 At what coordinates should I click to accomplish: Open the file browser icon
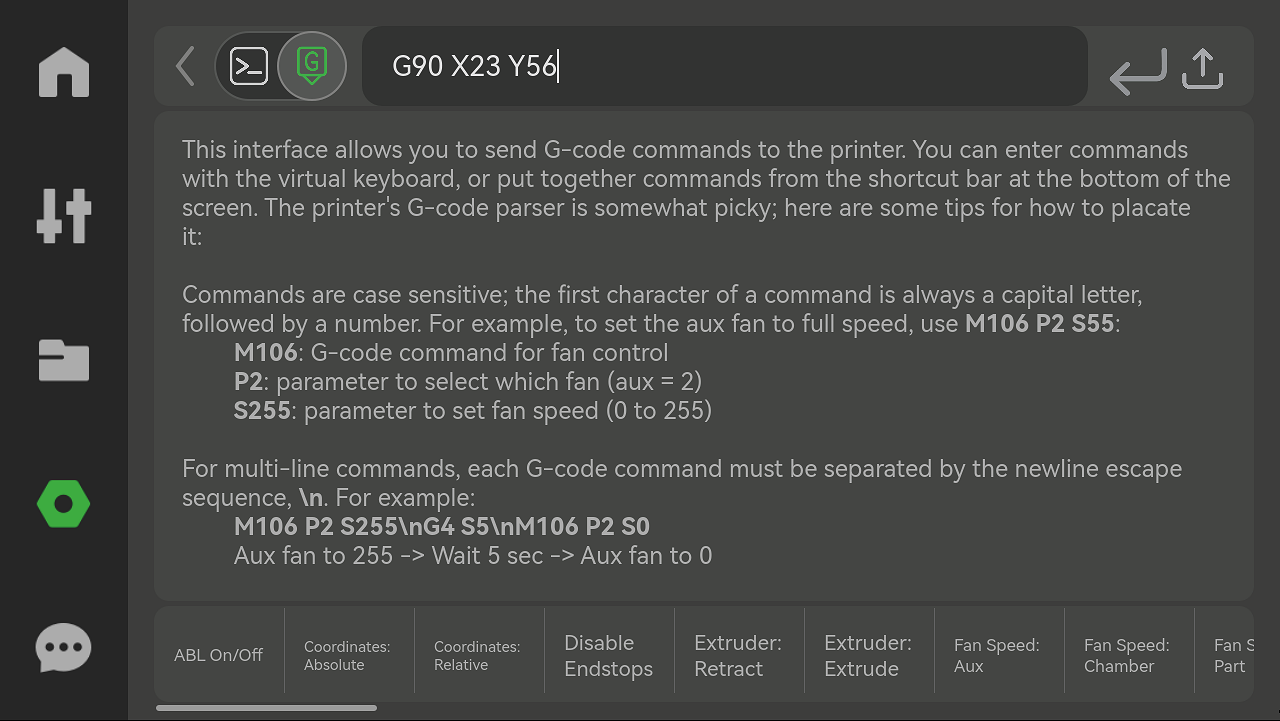63,361
